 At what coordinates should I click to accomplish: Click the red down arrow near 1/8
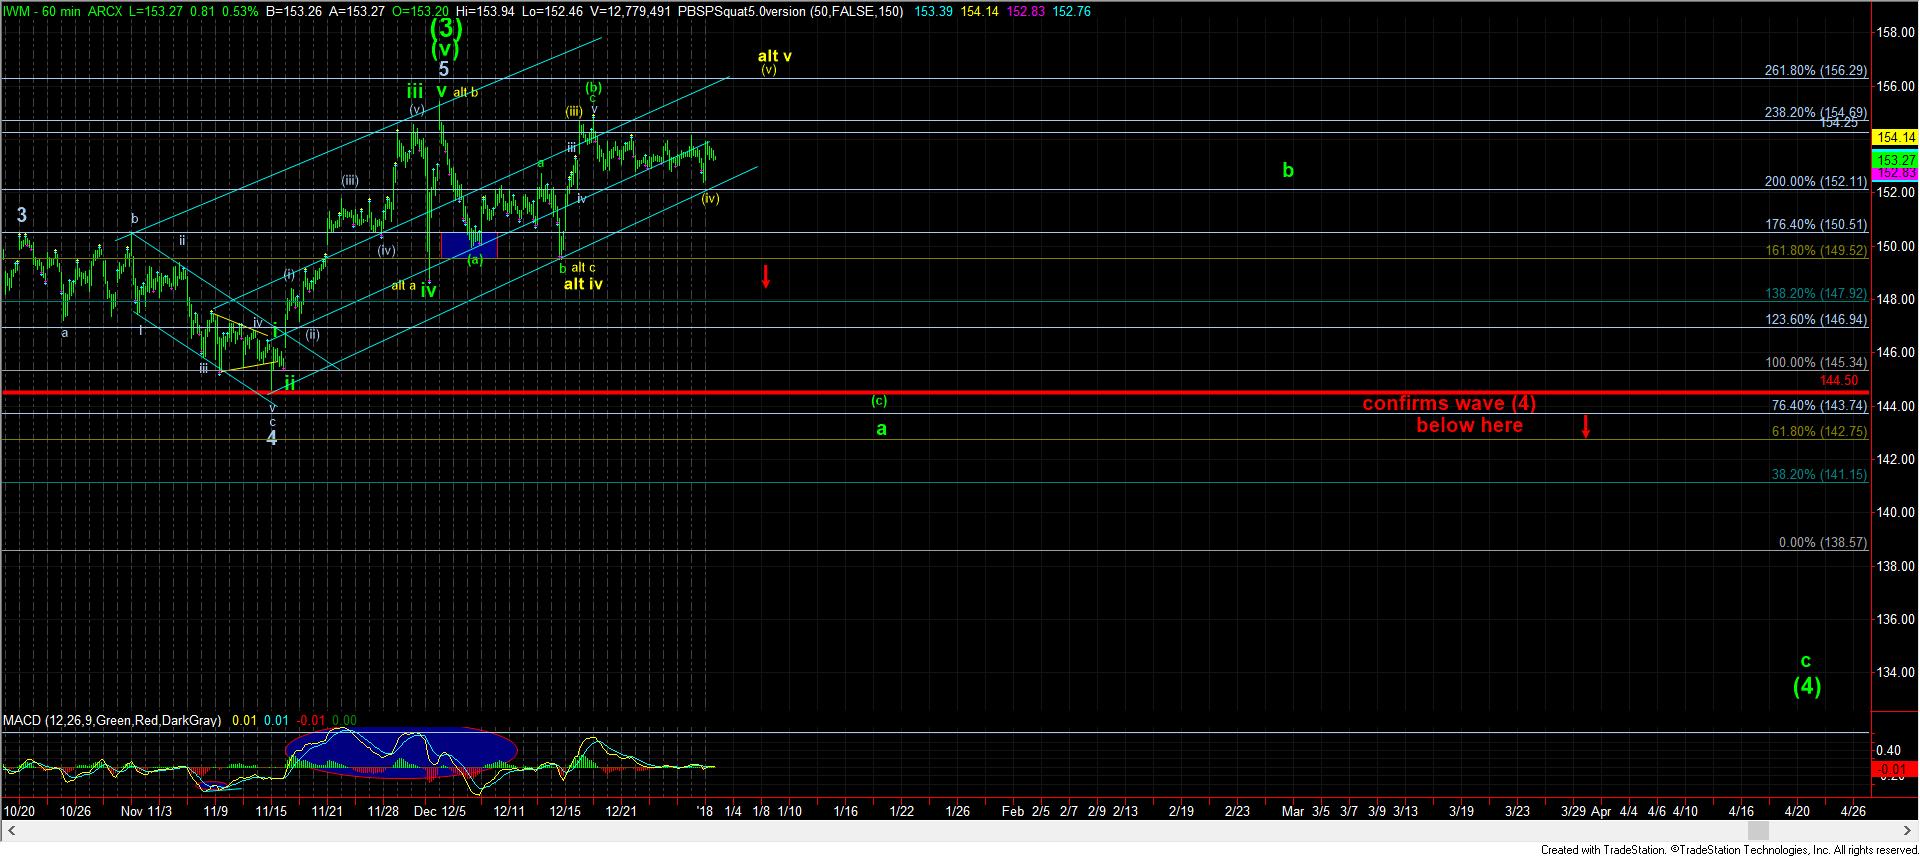(766, 277)
